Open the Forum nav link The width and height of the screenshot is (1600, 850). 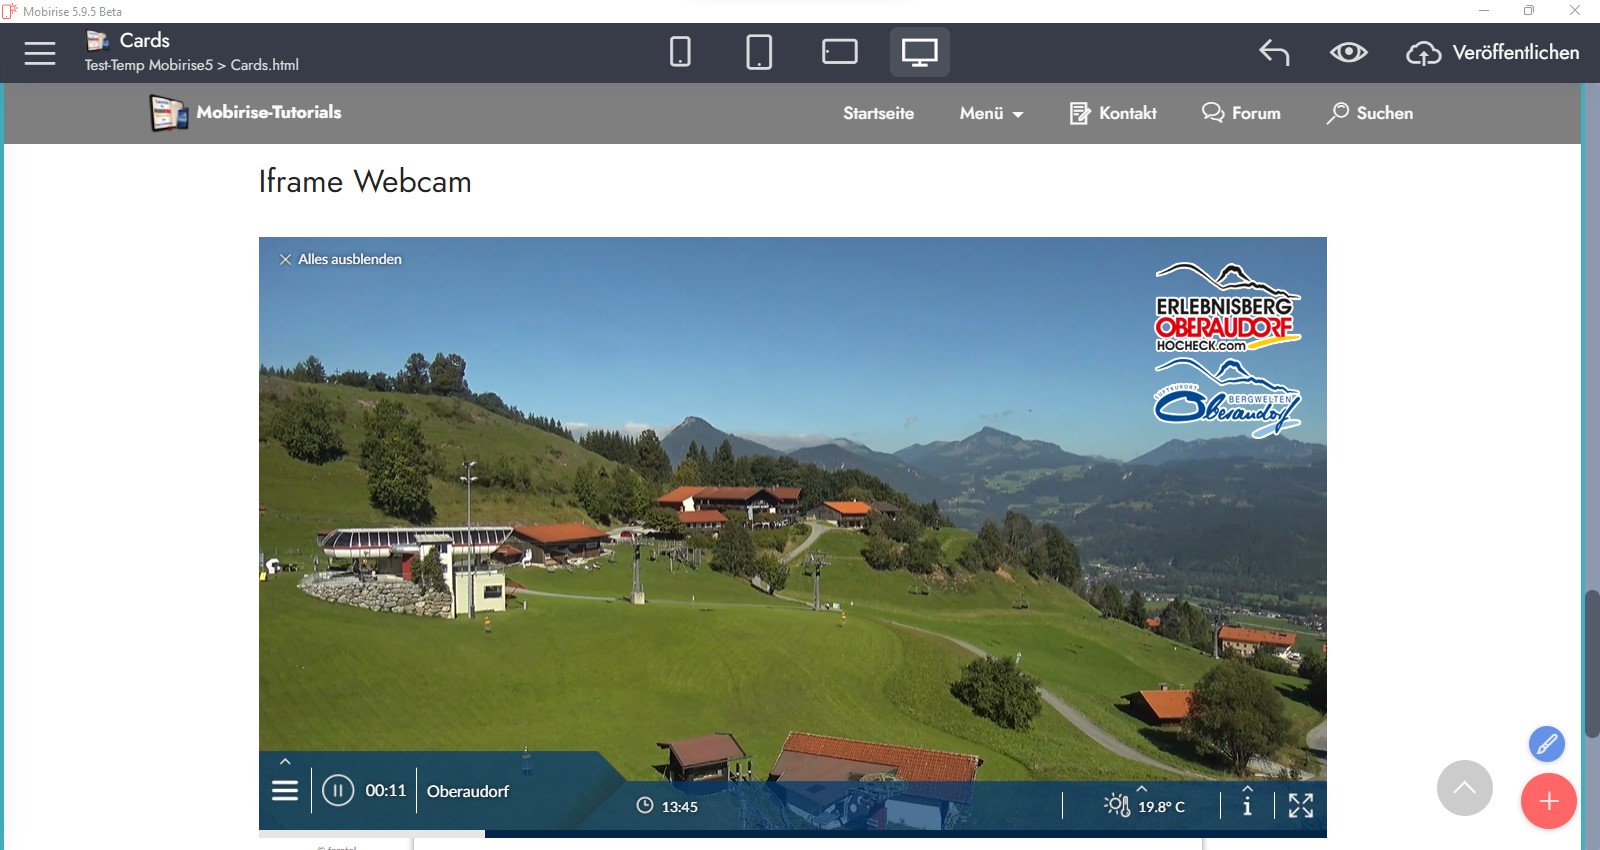coord(1241,114)
